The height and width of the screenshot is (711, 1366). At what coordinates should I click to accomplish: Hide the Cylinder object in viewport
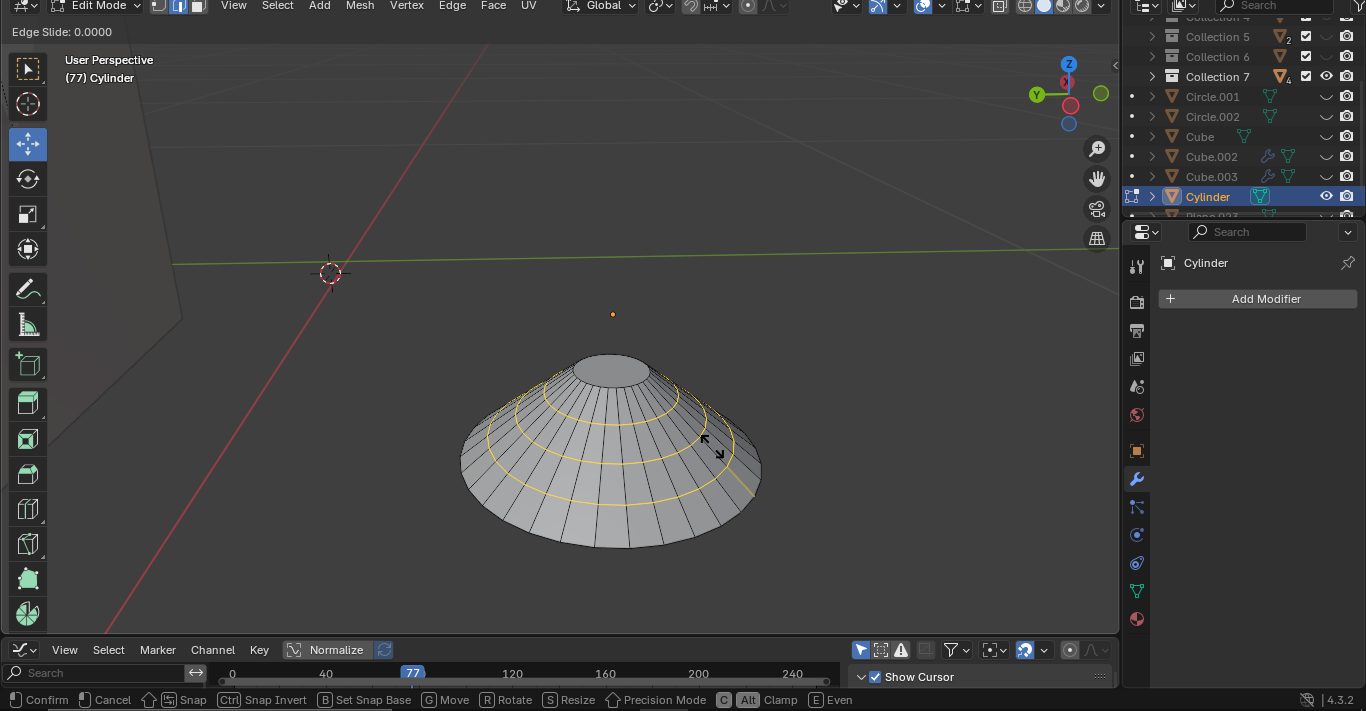point(1326,197)
